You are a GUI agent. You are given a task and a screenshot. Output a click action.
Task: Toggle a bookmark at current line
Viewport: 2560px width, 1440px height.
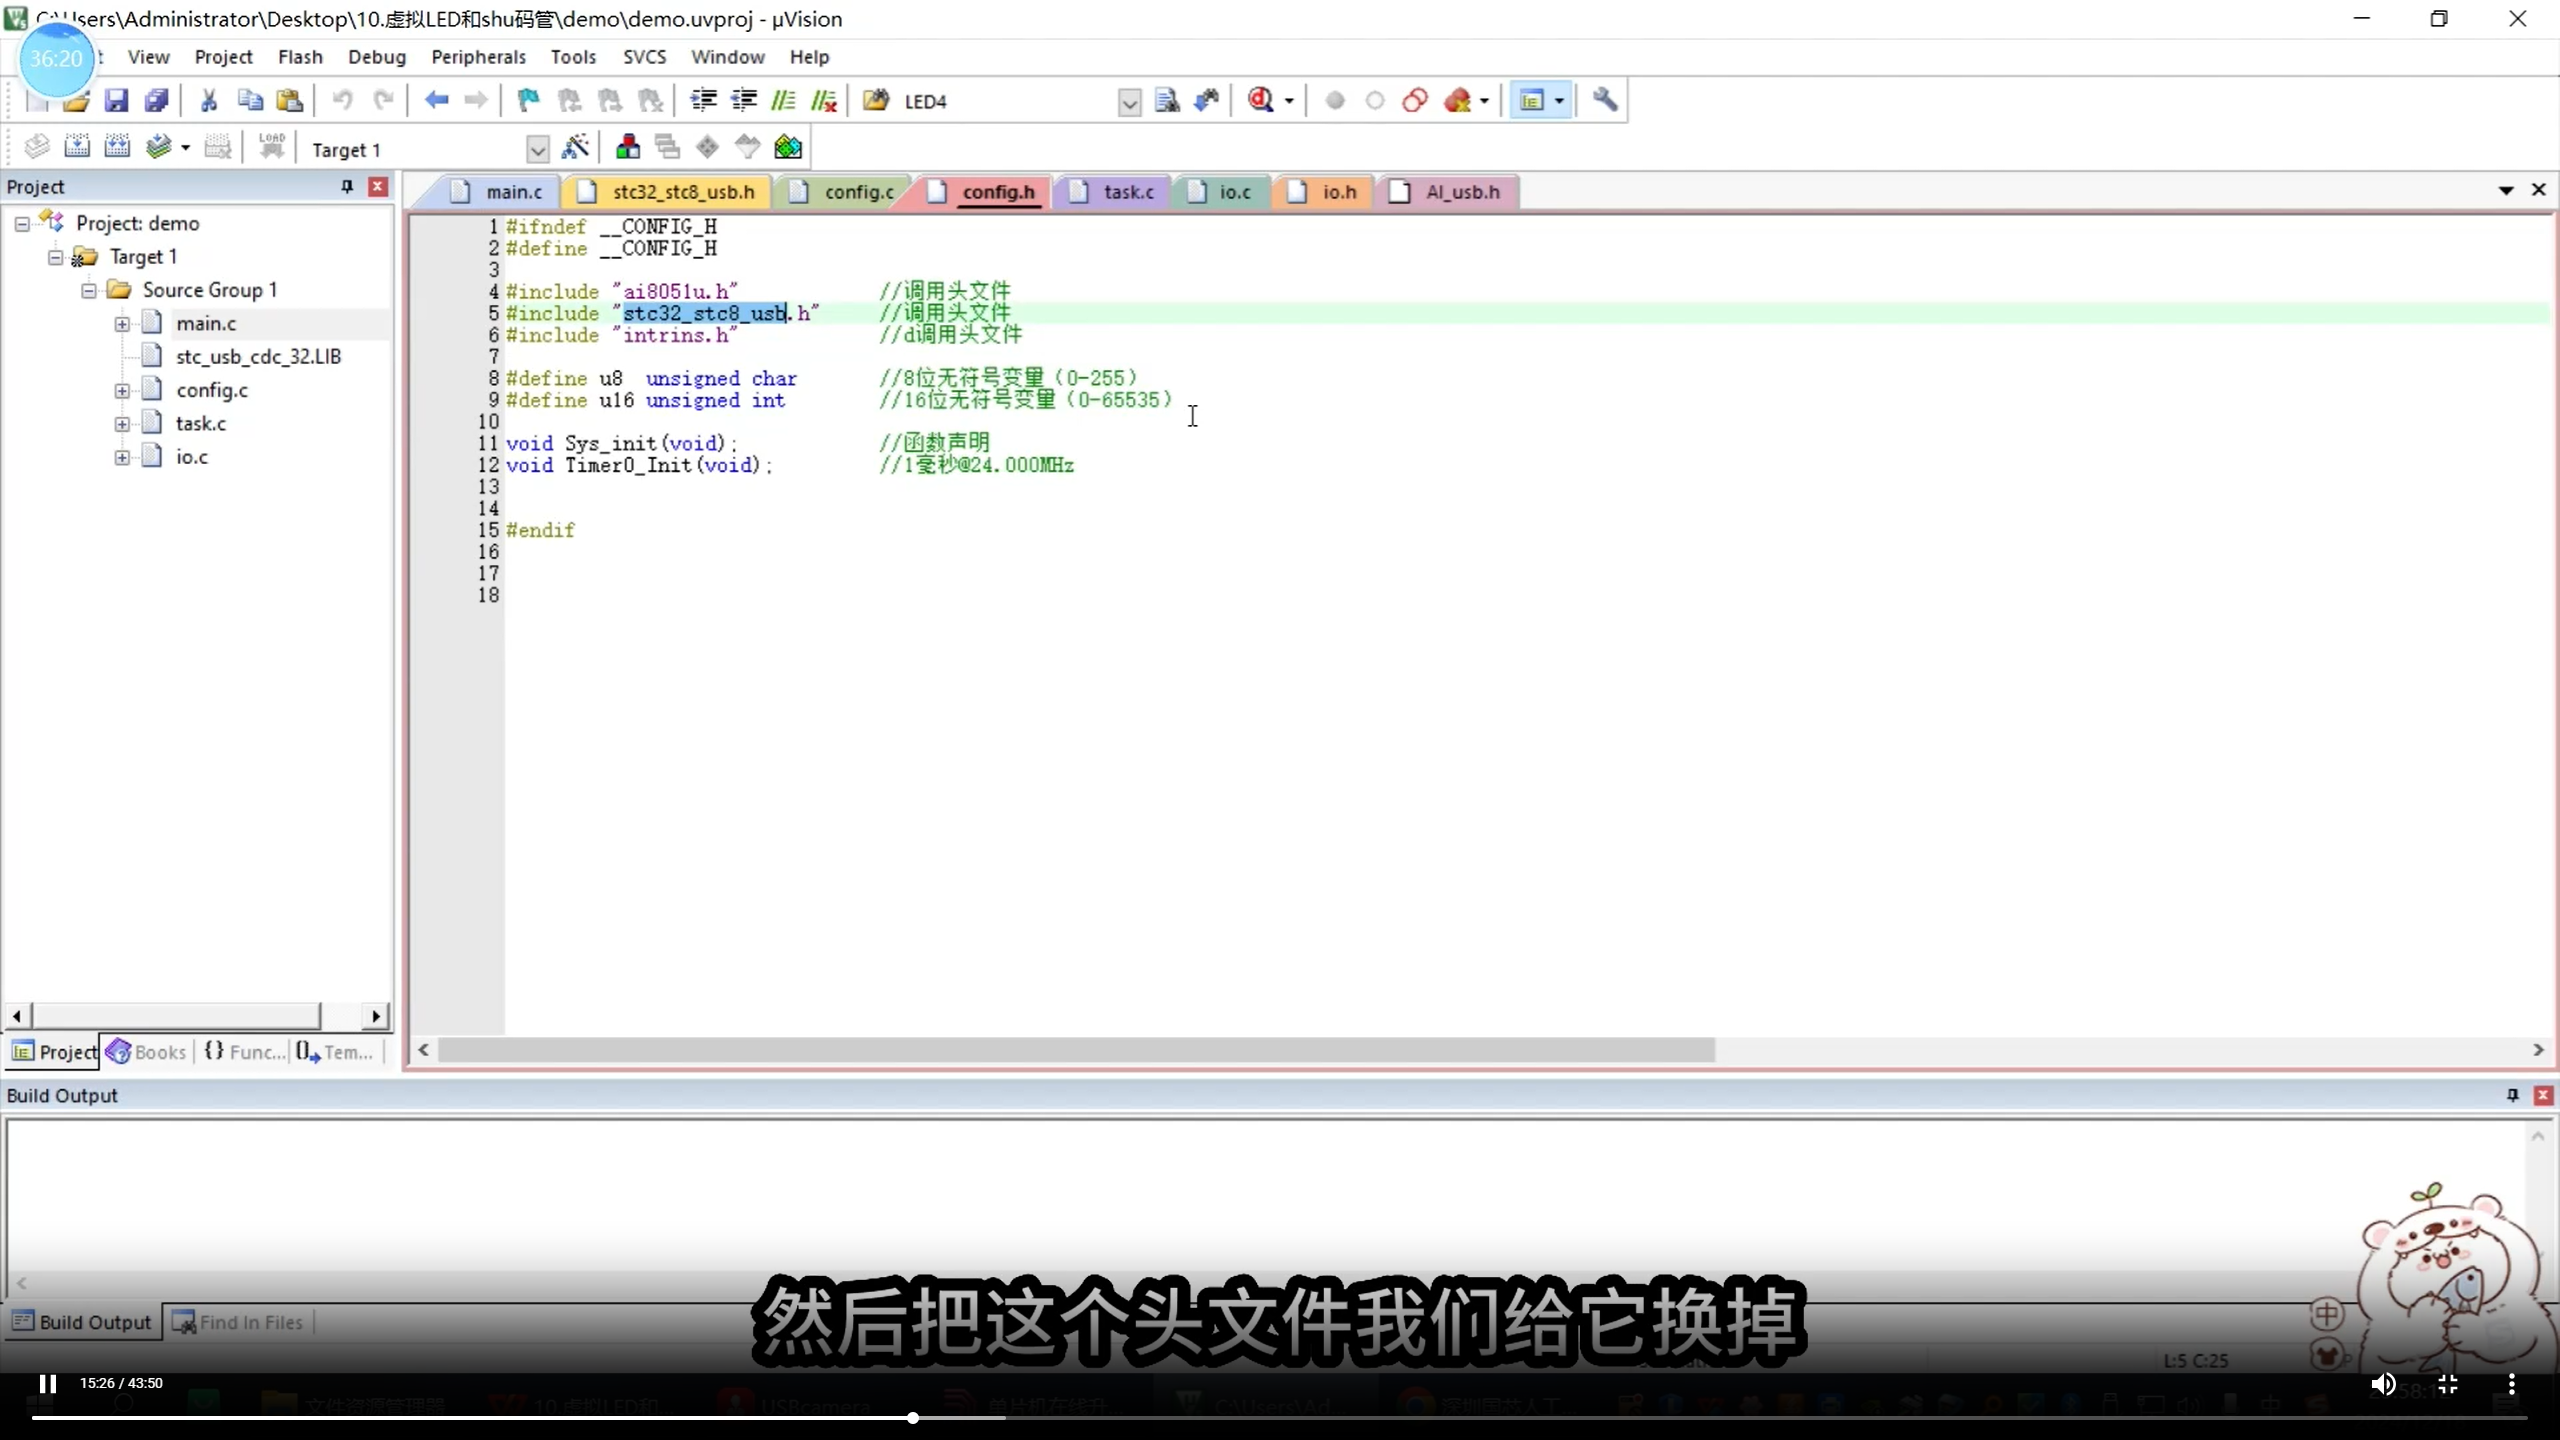(527, 100)
